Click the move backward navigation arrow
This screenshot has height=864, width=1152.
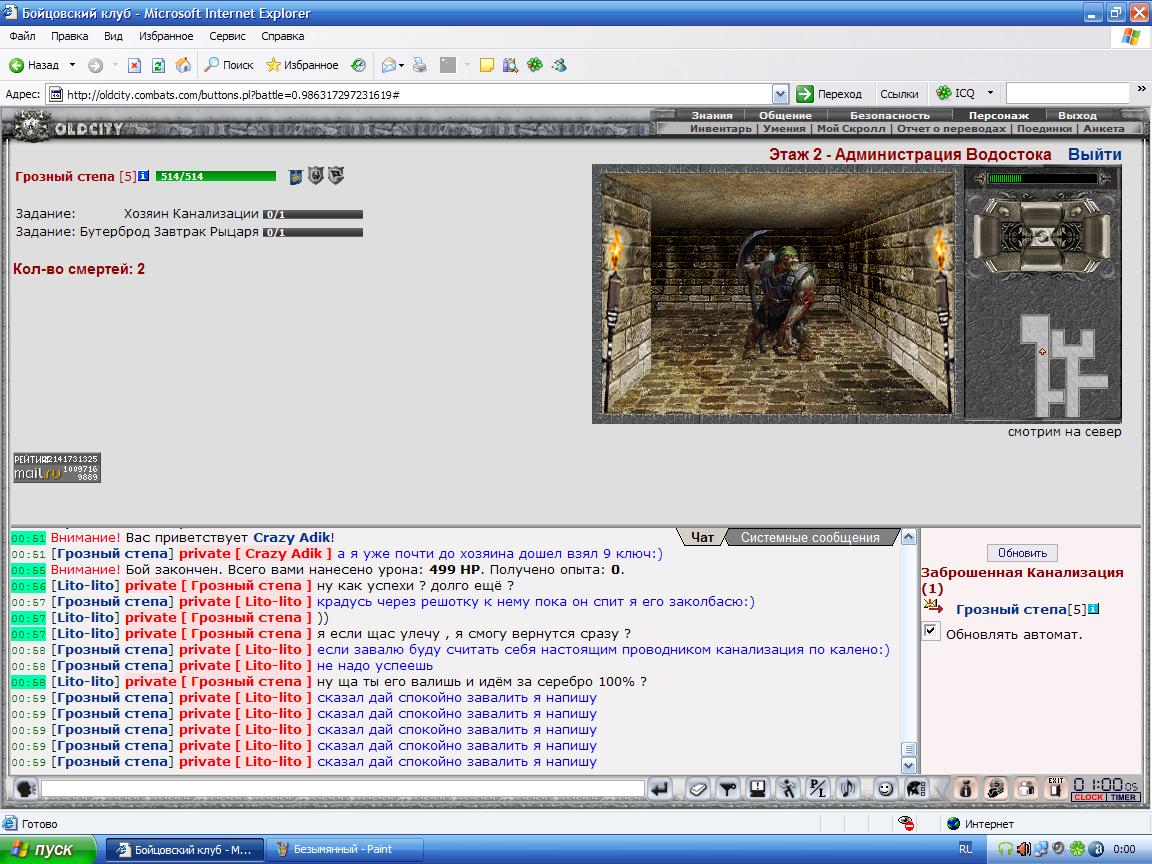pos(1042,258)
